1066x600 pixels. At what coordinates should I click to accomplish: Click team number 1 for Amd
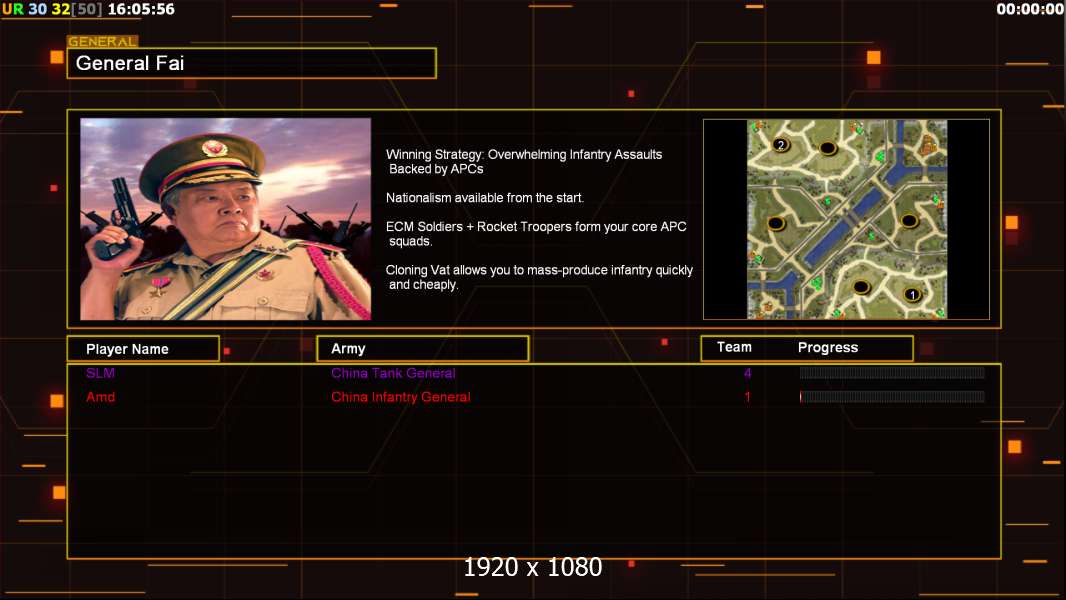(747, 397)
